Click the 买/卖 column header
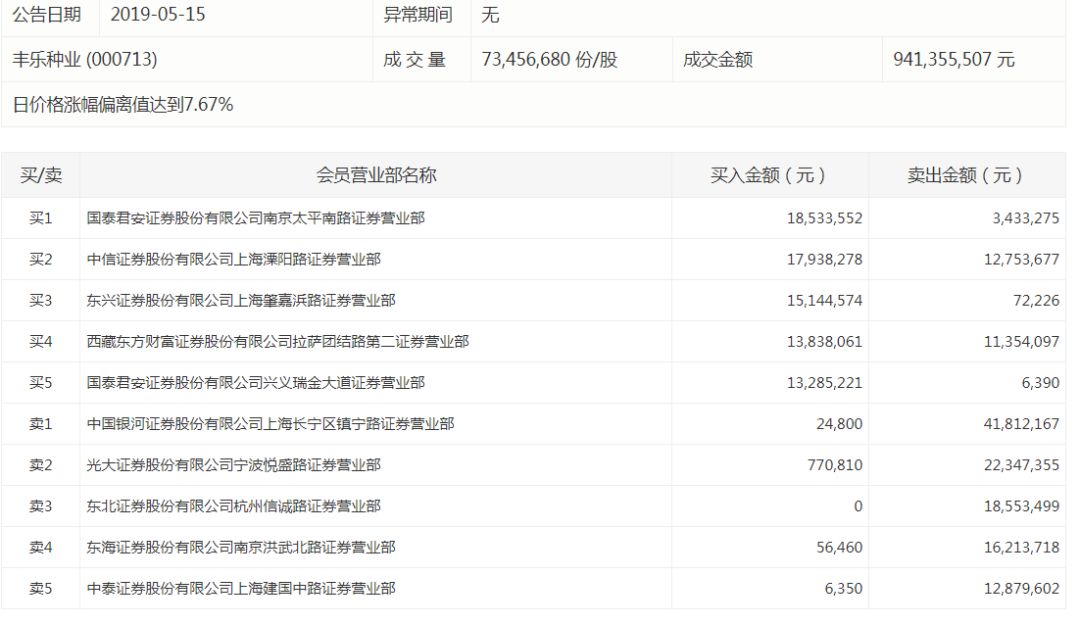The image size is (1080, 625). (41, 176)
